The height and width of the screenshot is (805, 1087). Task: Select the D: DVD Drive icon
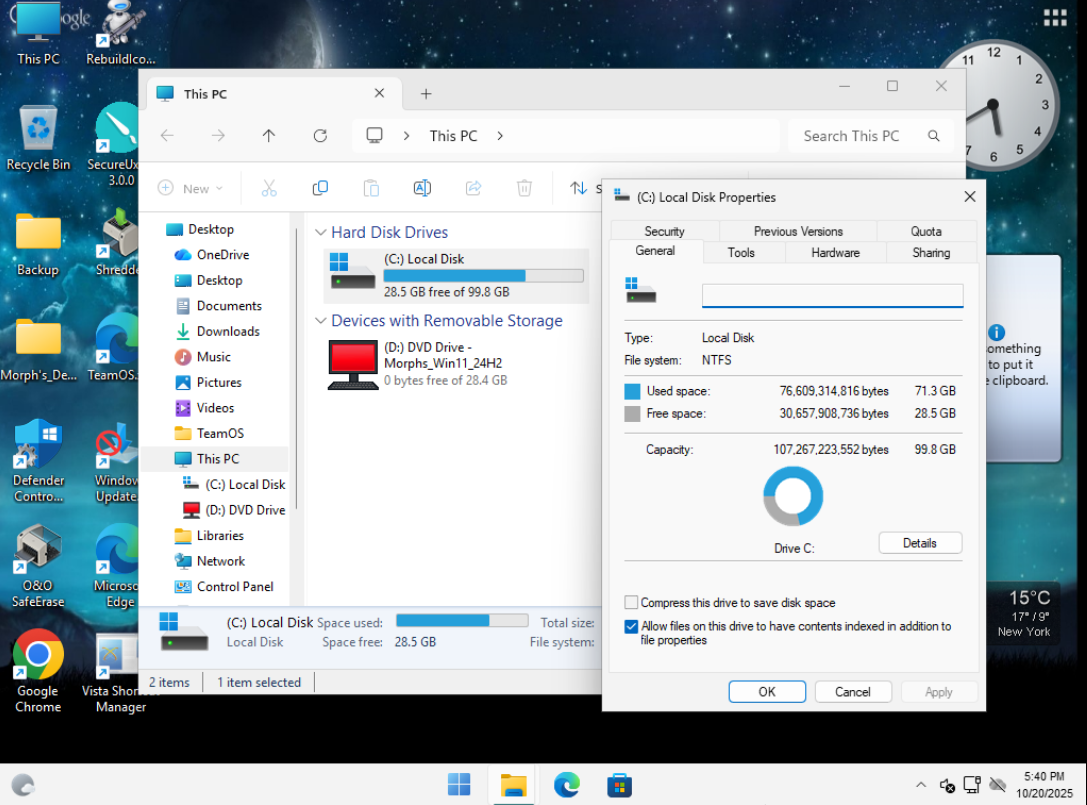pyautogui.click(x=353, y=364)
